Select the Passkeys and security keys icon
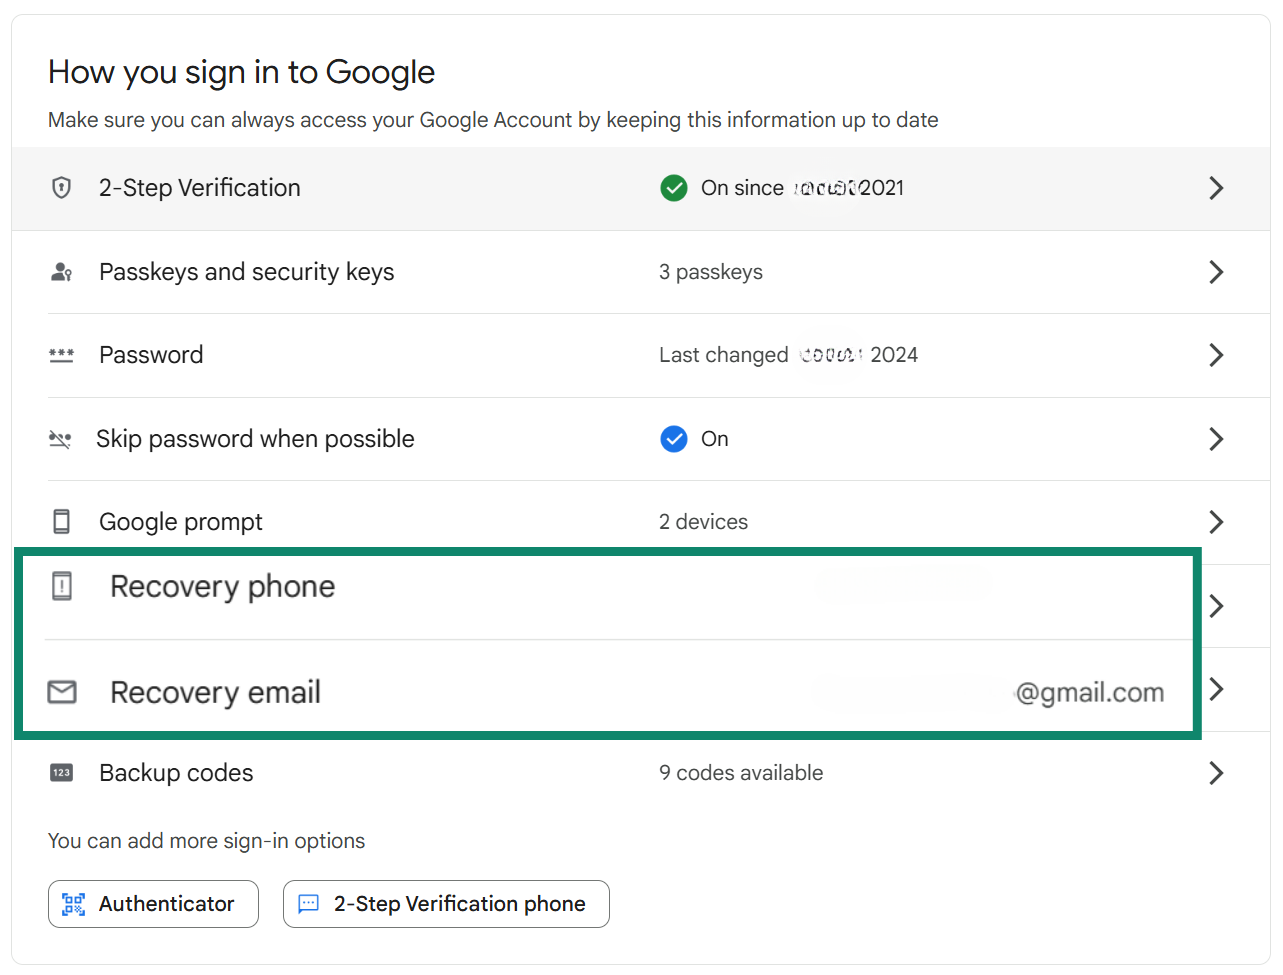1283x975 pixels. point(61,271)
